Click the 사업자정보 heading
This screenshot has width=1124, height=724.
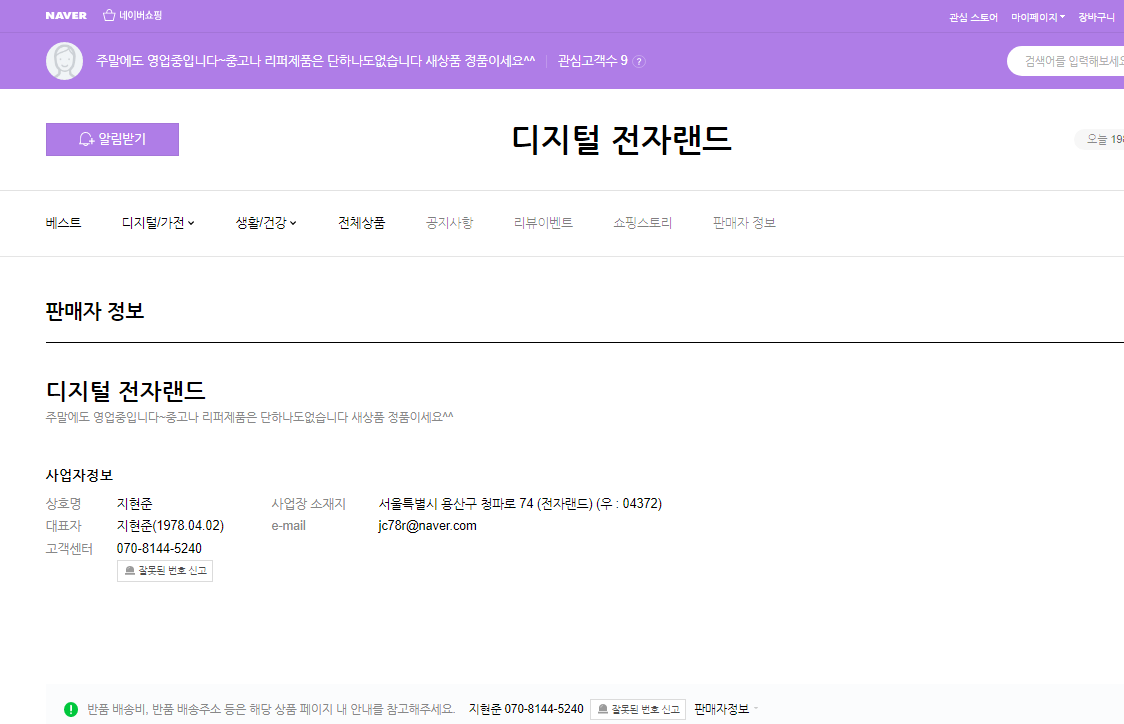pos(80,475)
